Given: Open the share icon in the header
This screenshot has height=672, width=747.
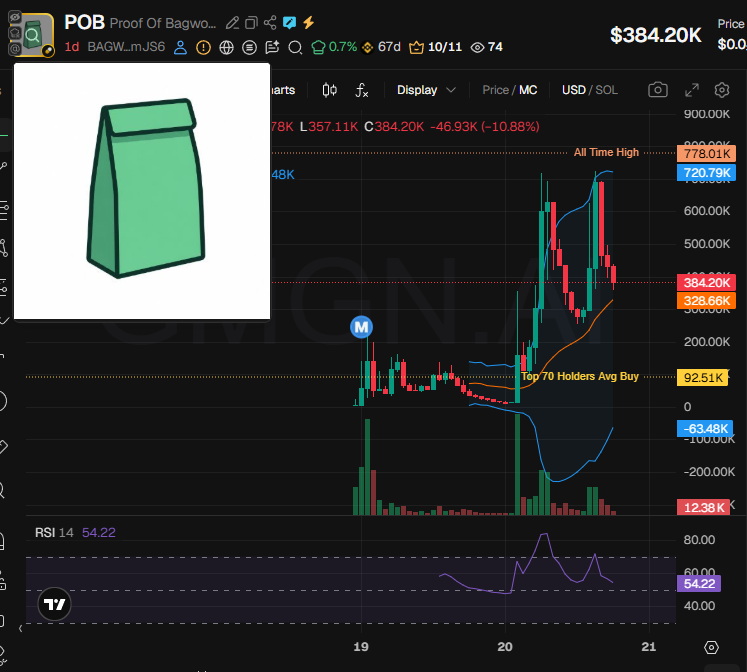Looking at the screenshot, I should pos(270,22).
